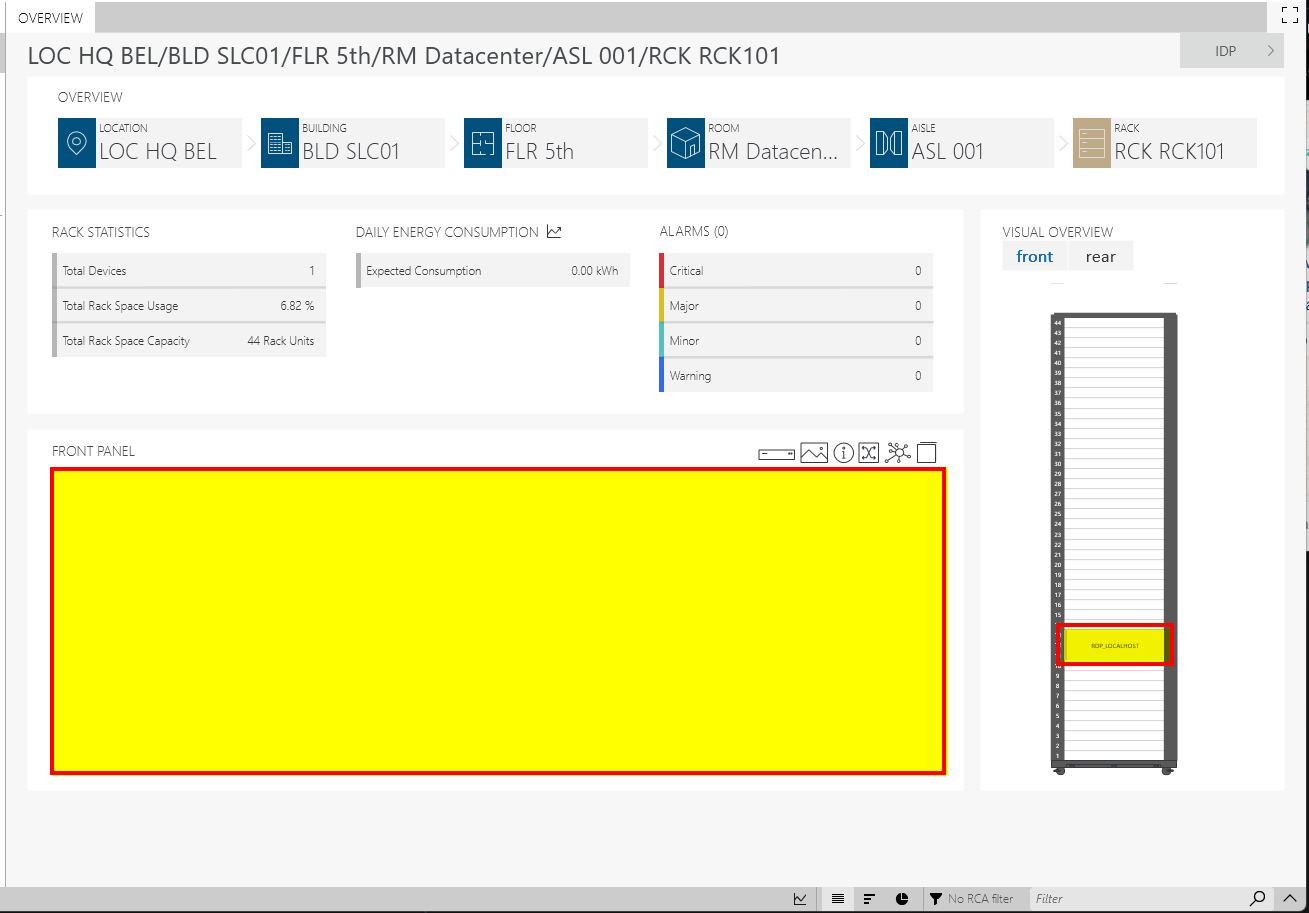This screenshot has width=1309, height=913.
Task: Switch to pie chart alarm view
Action: point(901,899)
